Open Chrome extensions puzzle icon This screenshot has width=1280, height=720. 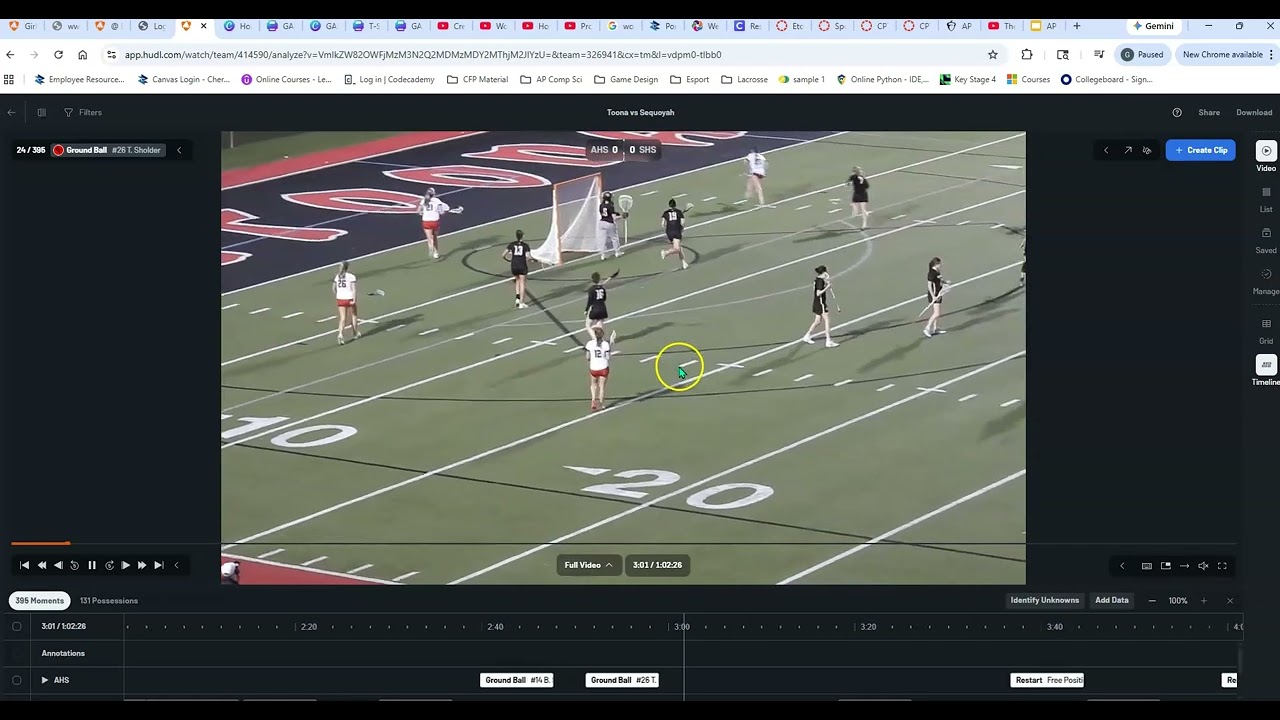[x=1027, y=54]
